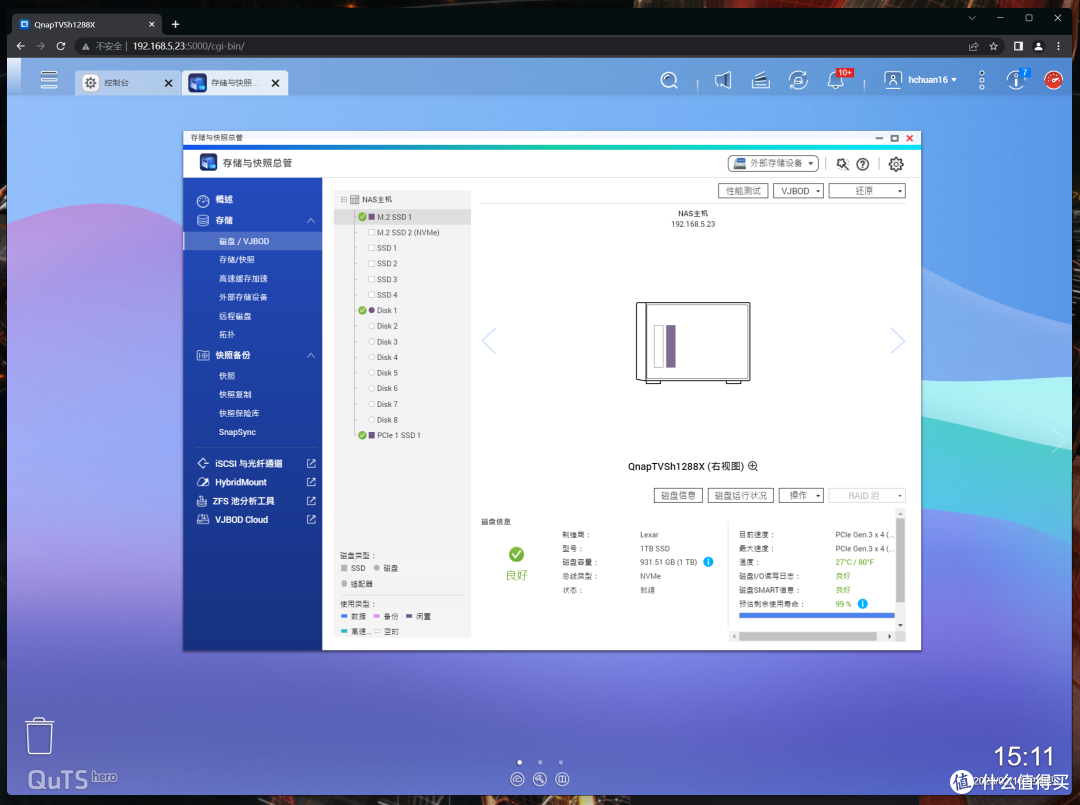This screenshot has height=805, width=1080.
Task: Open the 操作 dropdown
Action: tap(801, 495)
